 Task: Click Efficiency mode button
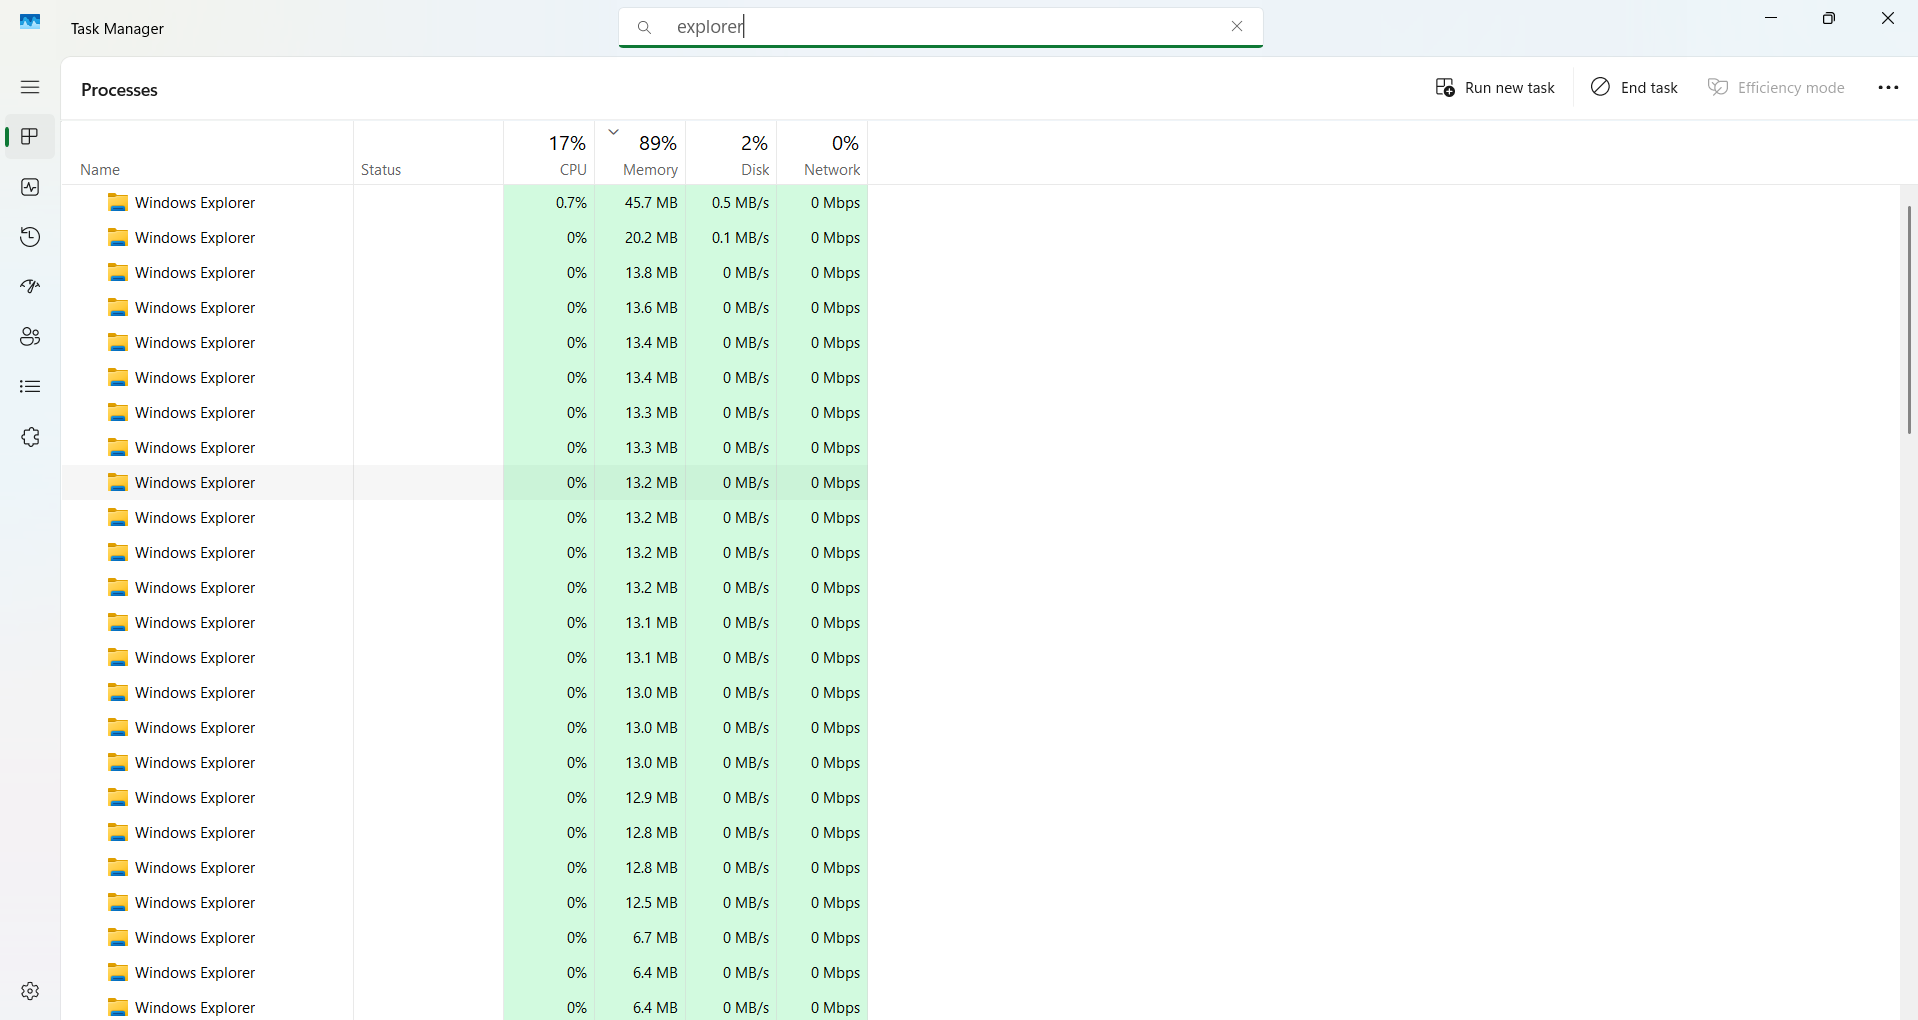click(x=1776, y=88)
